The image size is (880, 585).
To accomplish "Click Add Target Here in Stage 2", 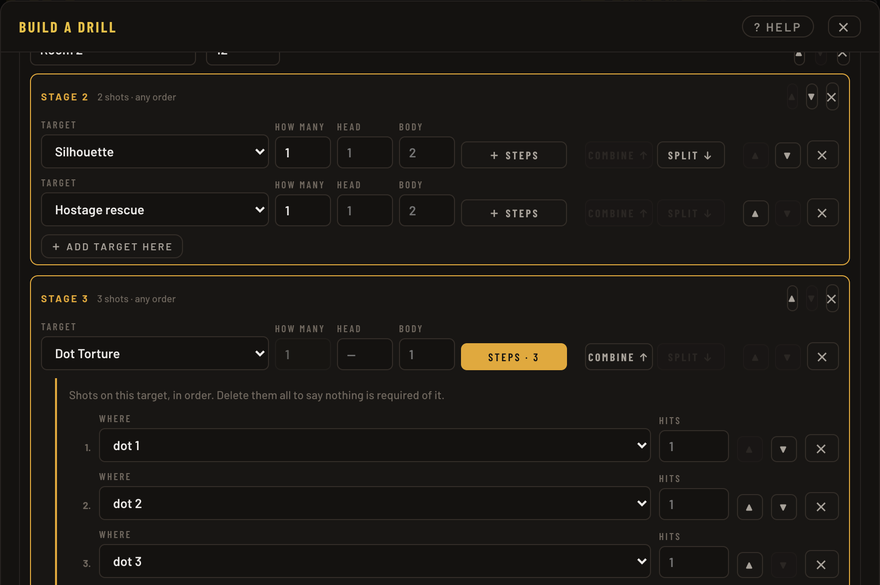I will 112,246.
